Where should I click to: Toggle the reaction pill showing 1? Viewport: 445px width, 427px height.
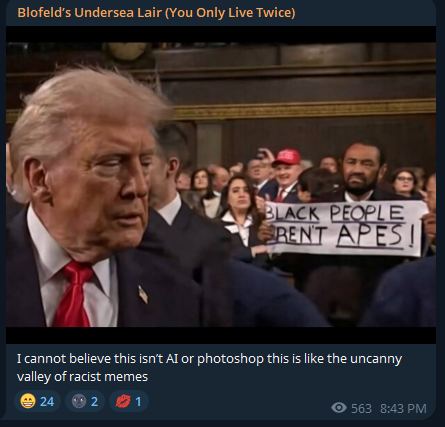pos(129,401)
